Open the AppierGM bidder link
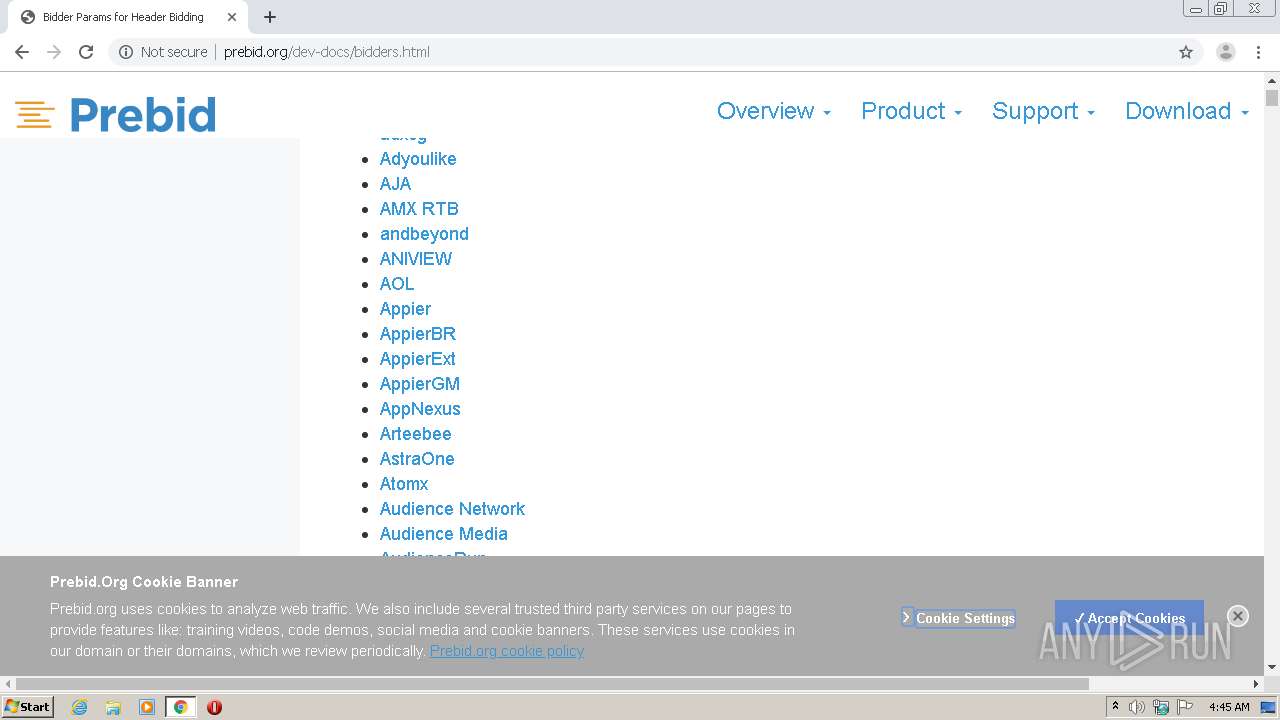 tap(420, 384)
